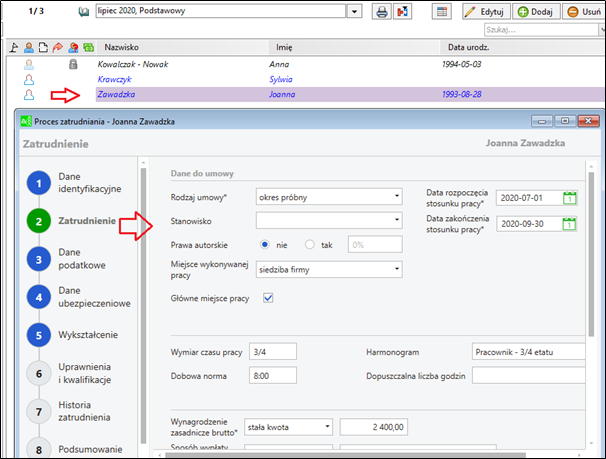
Task: Click the Dopuszczalna liczba godzin field
Action: (528, 376)
